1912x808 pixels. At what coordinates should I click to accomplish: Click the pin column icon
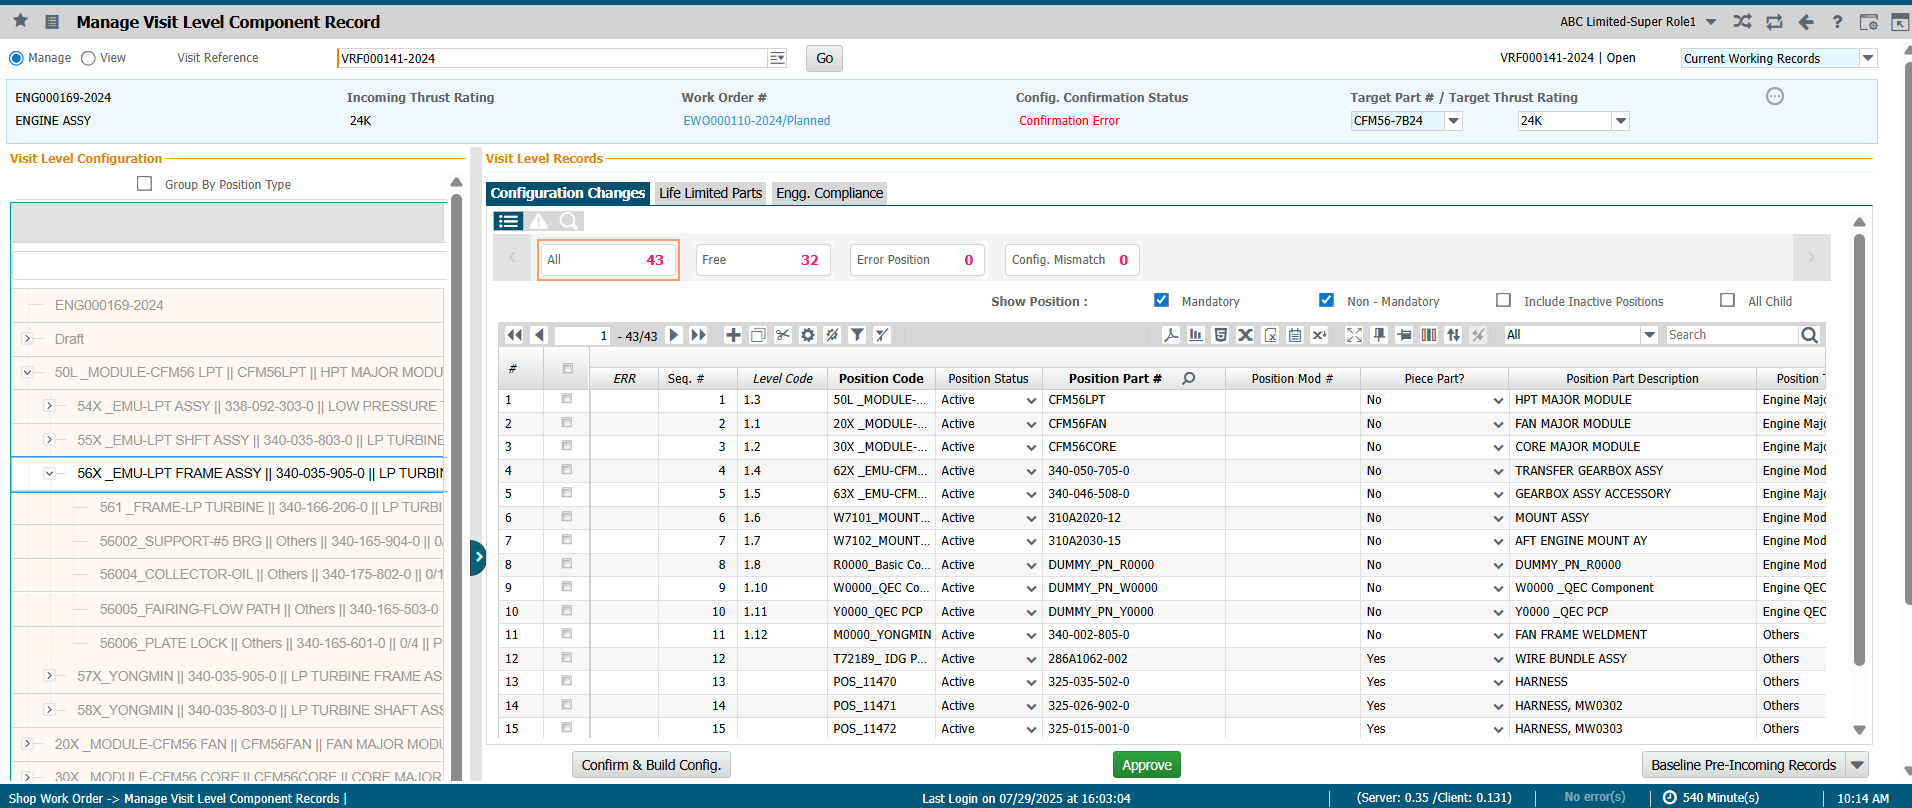[1379, 335]
